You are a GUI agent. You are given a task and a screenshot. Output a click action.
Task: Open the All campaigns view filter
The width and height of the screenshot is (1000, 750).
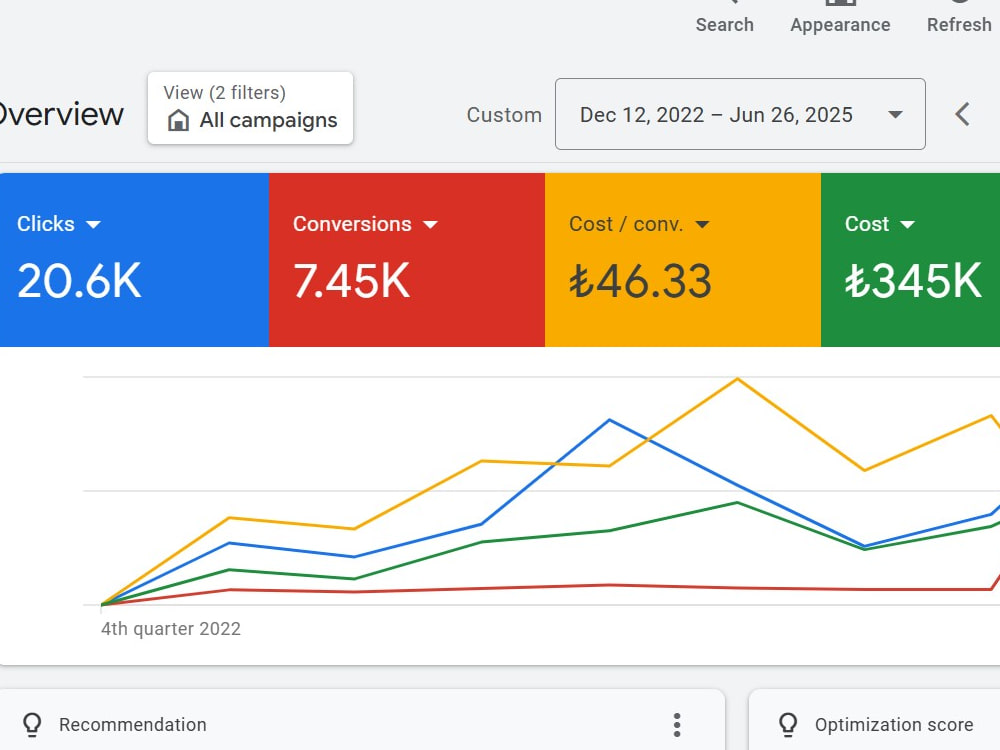pos(250,108)
